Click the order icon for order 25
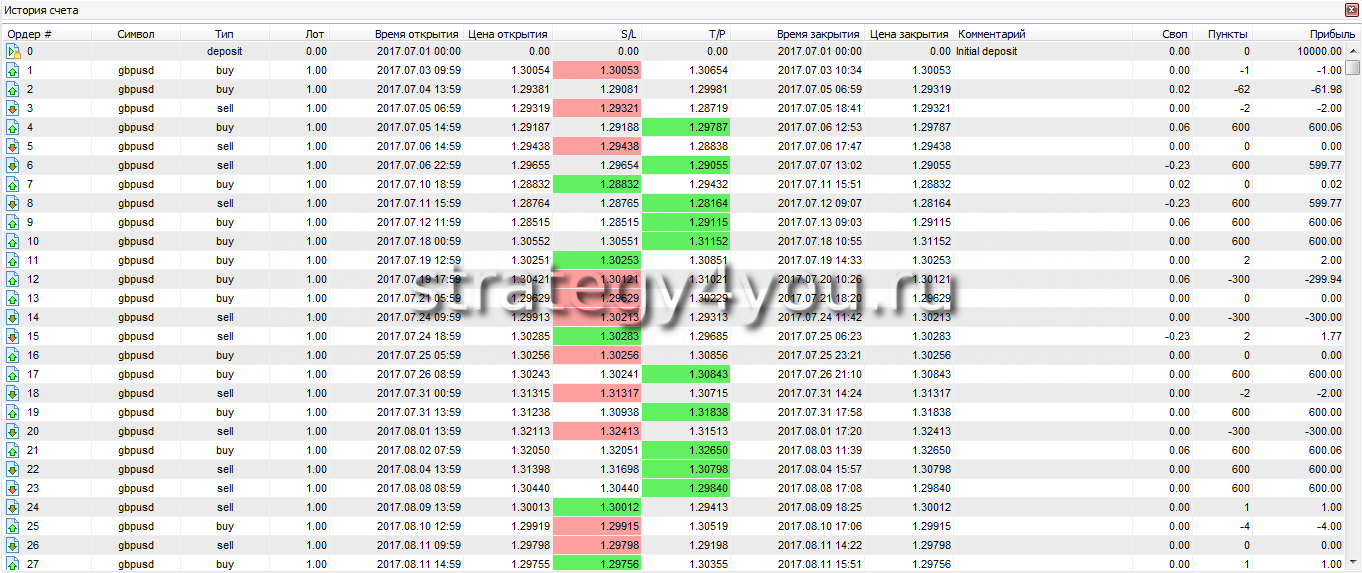 point(13,526)
